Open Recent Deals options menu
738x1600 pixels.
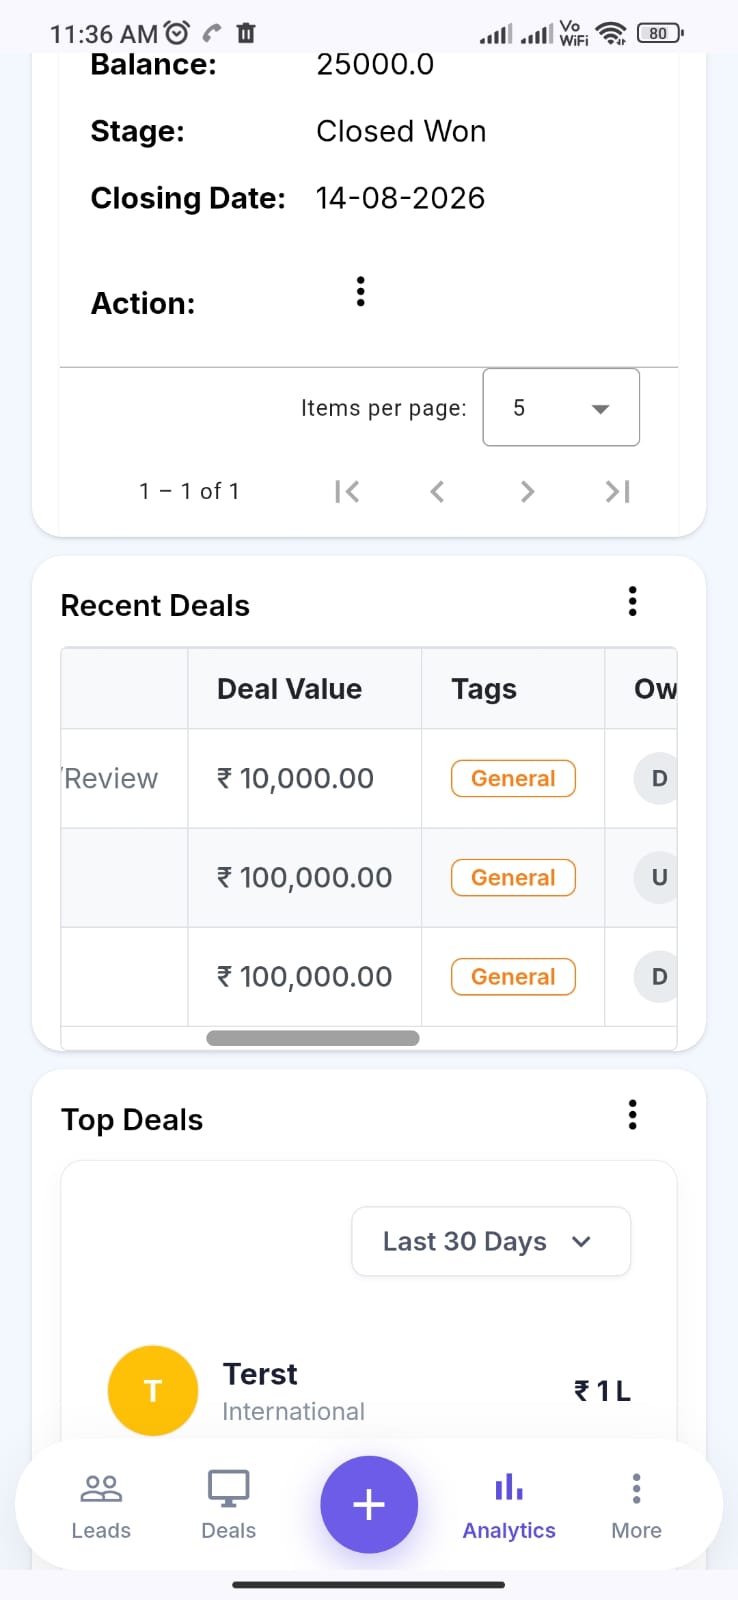[x=632, y=601]
